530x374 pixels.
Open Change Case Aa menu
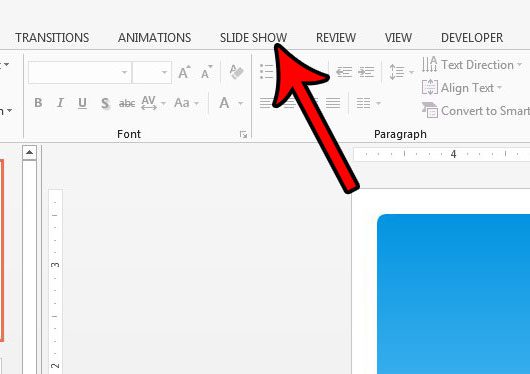click(186, 103)
